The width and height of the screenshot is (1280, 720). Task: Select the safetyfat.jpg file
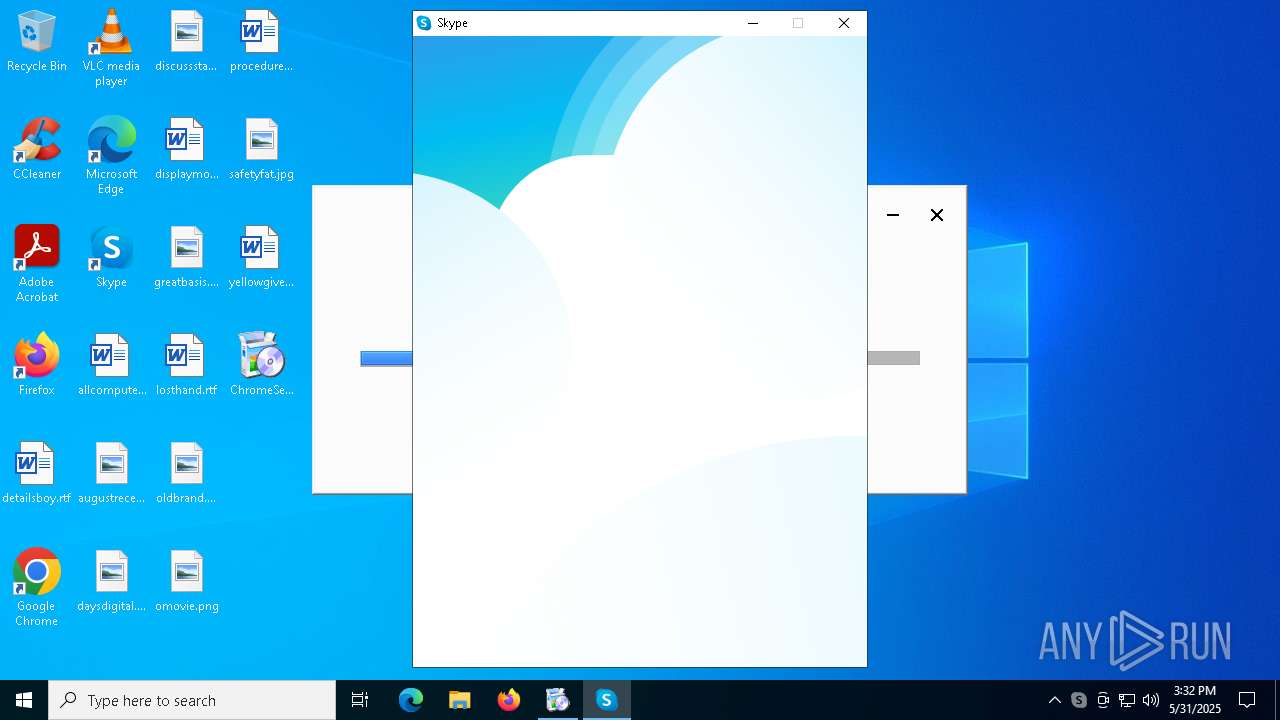click(261, 150)
